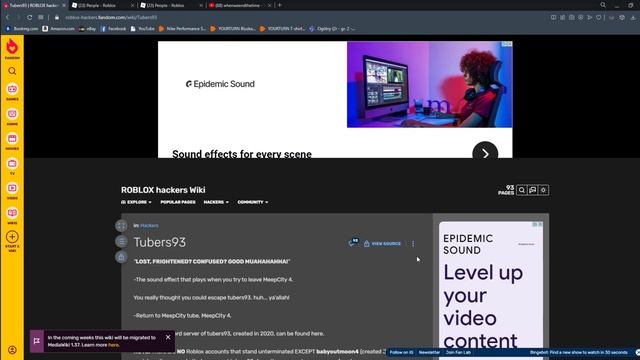Open Popular Pages menu item
The width and height of the screenshot is (640, 360).
tap(178, 202)
